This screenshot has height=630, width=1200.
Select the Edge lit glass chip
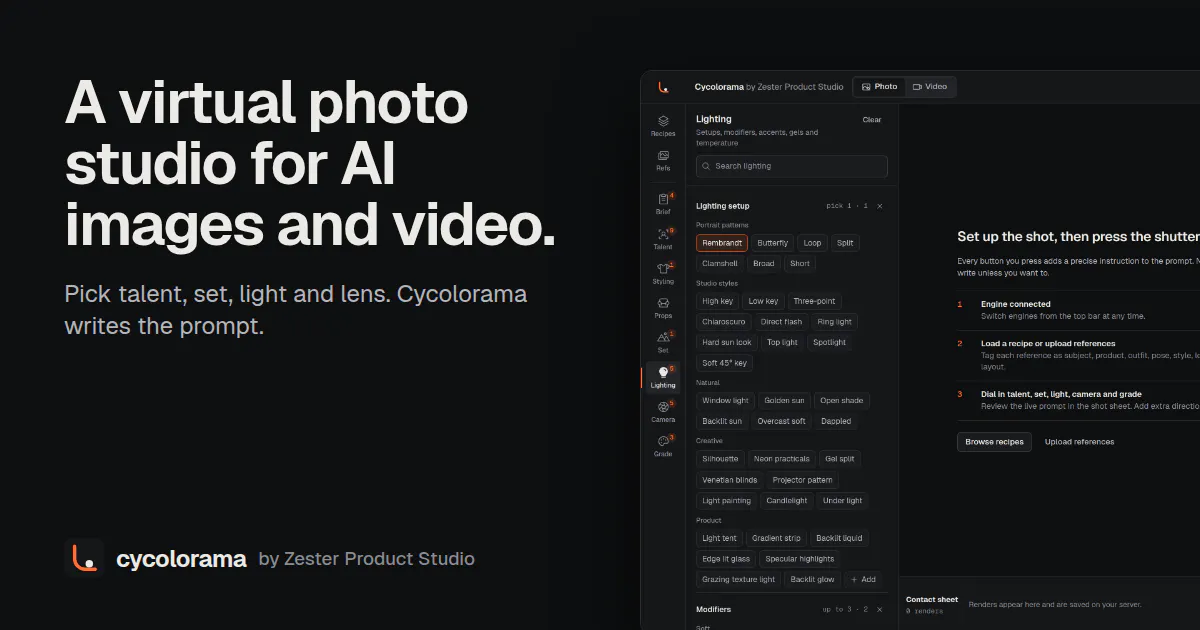[726, 559]
